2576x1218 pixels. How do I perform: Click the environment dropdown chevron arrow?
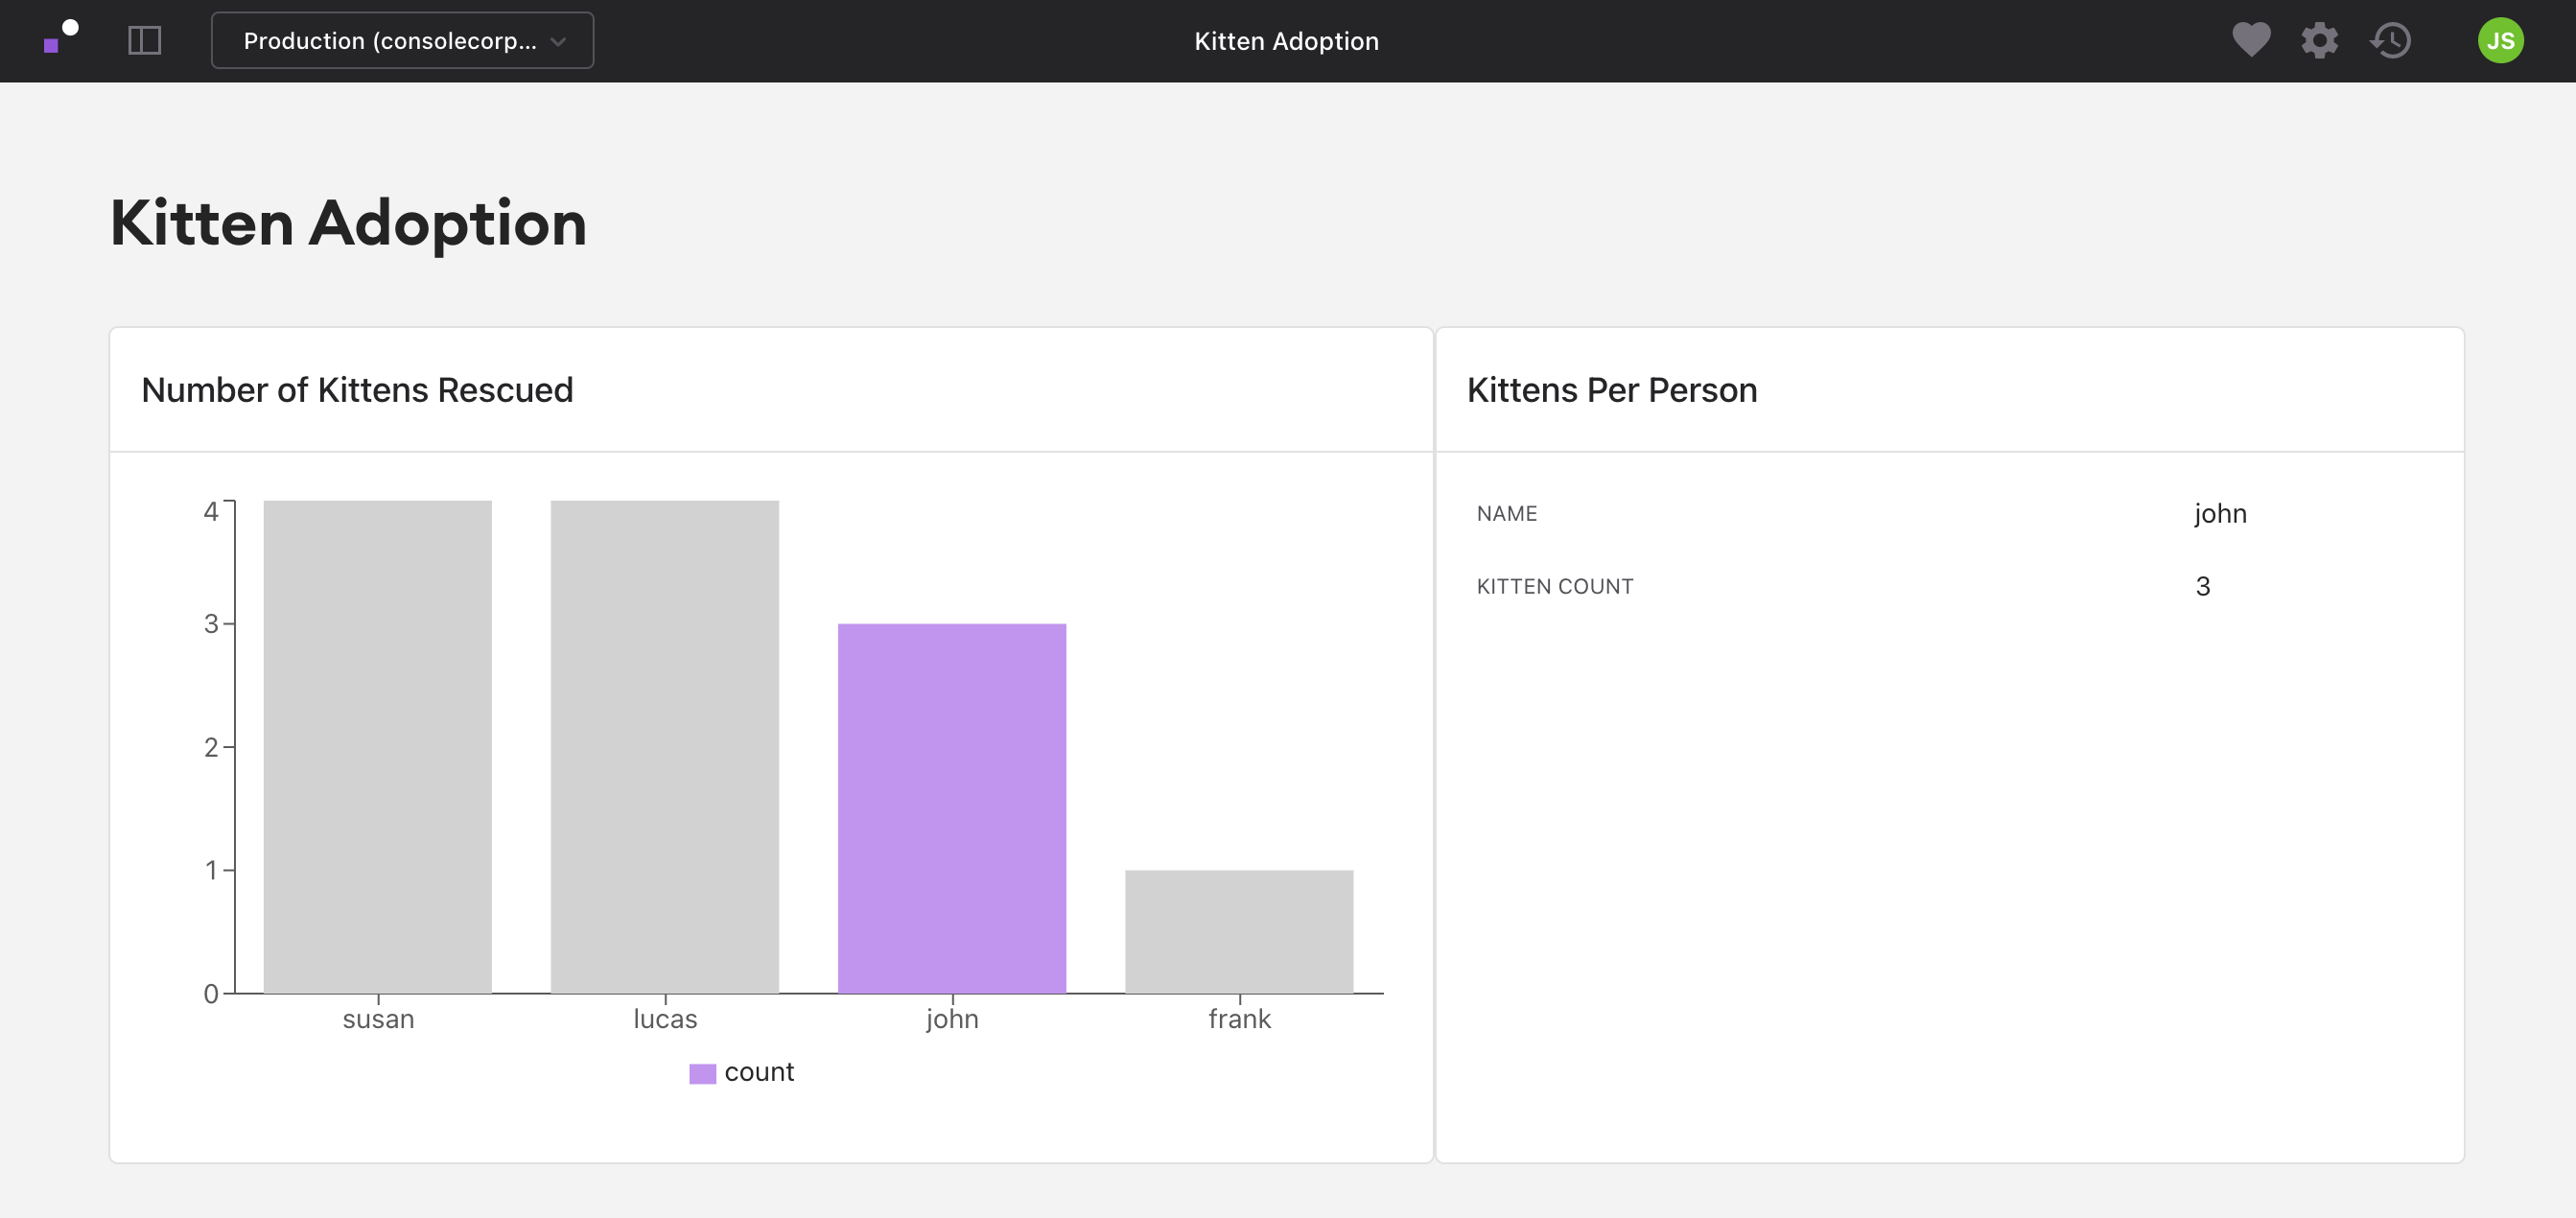click(558, 42)
